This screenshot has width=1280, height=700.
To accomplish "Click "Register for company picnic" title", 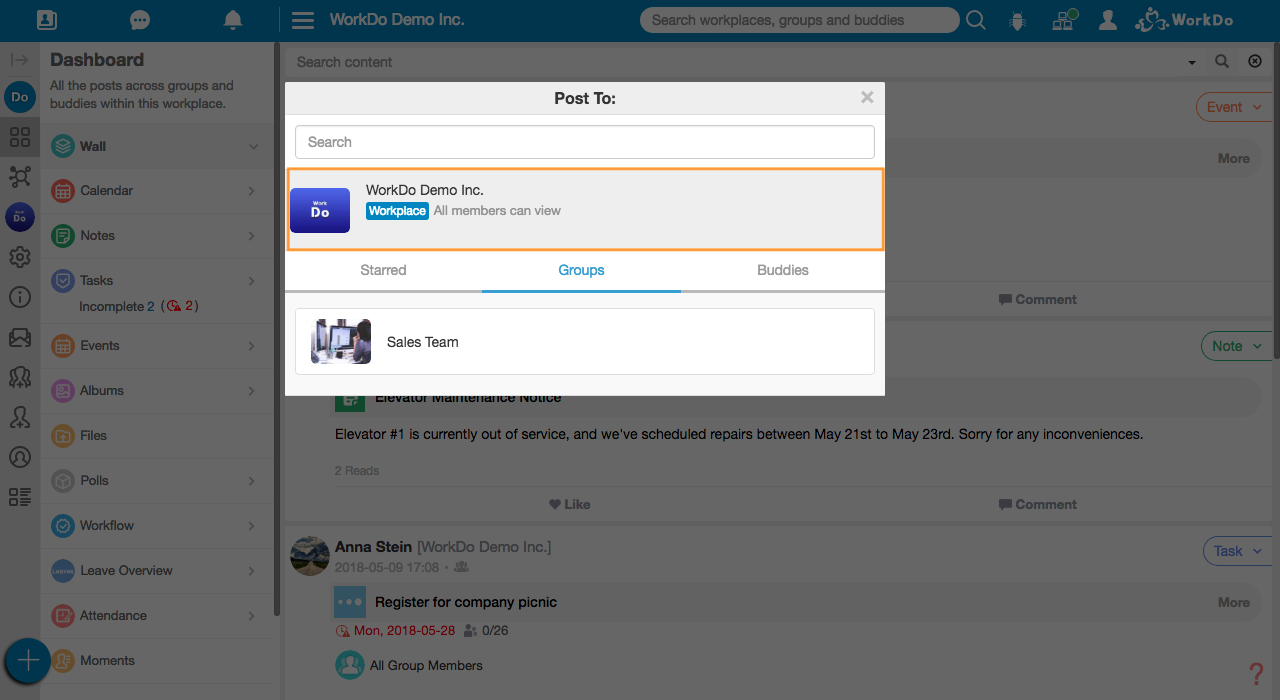I will [x=466, y=603].
